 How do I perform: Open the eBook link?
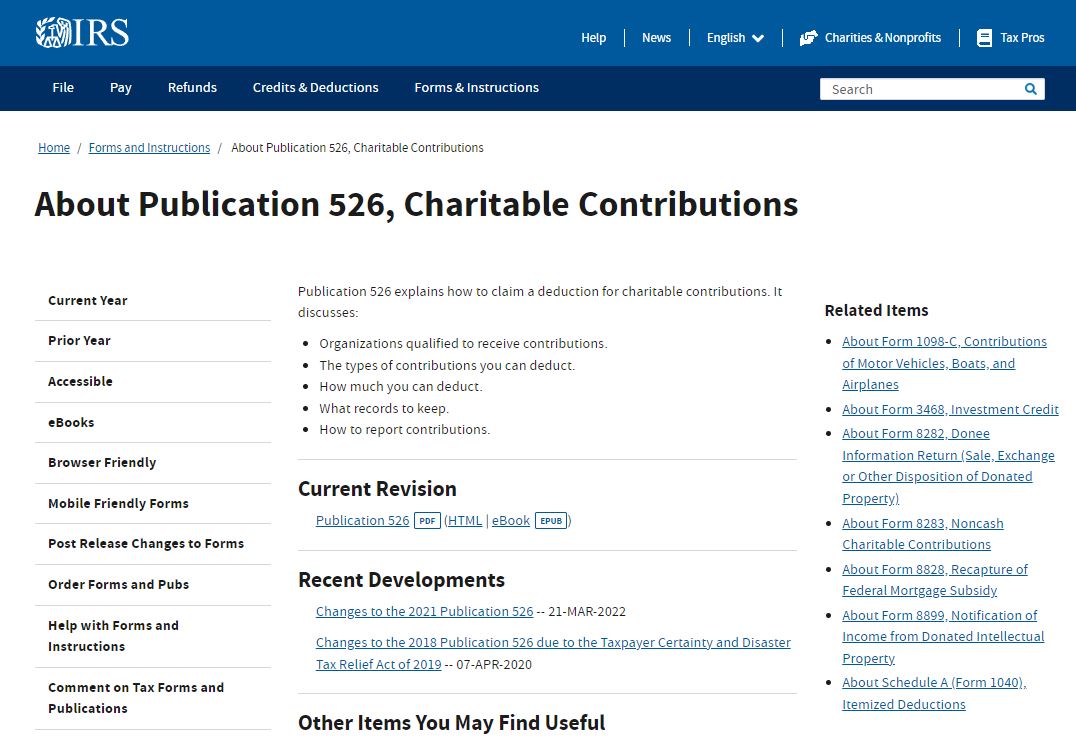511,521
